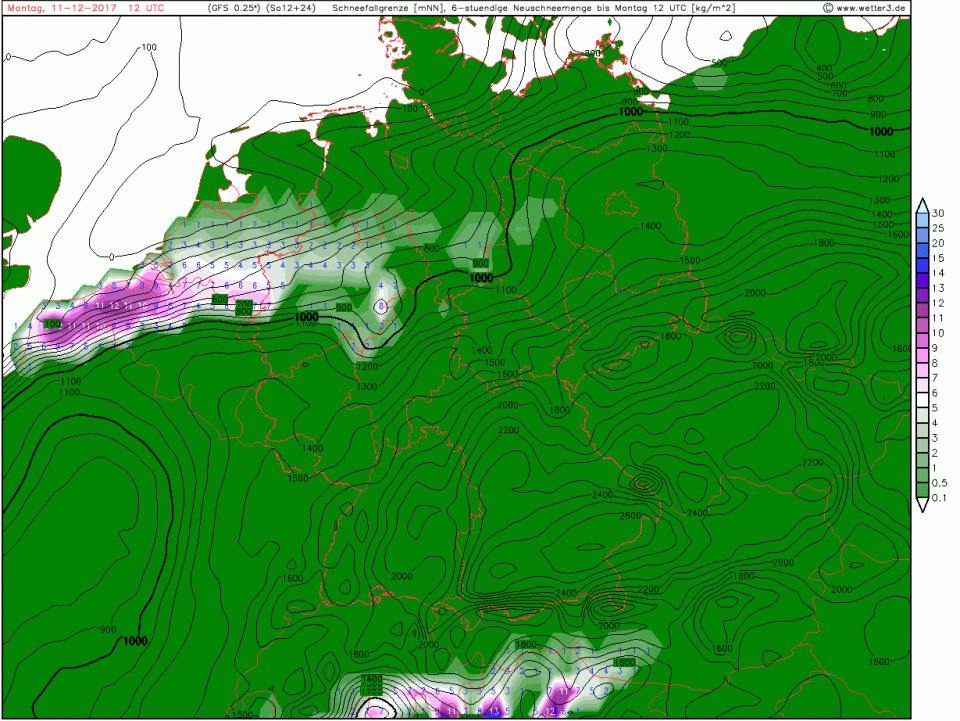Click the light blue swatch labeled 30

point(921,221)
